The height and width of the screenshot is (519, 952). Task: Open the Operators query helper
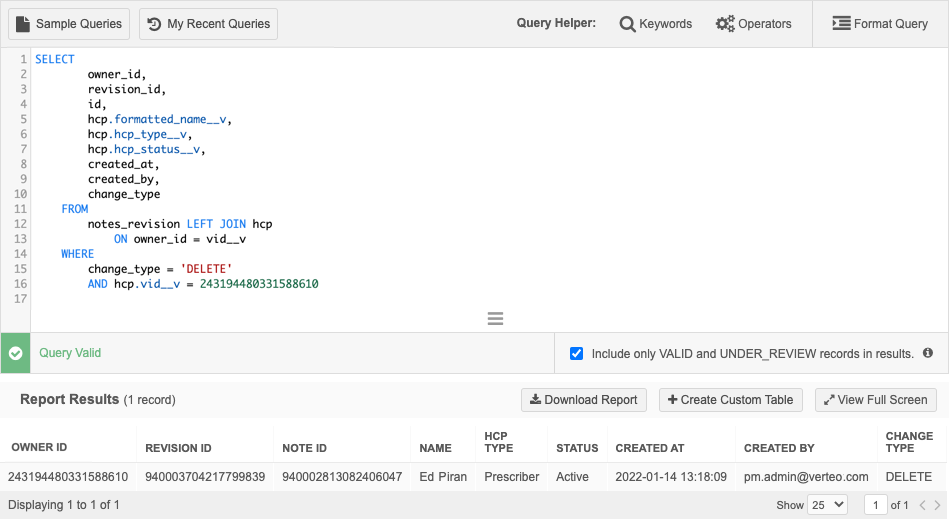coord(753,24)
